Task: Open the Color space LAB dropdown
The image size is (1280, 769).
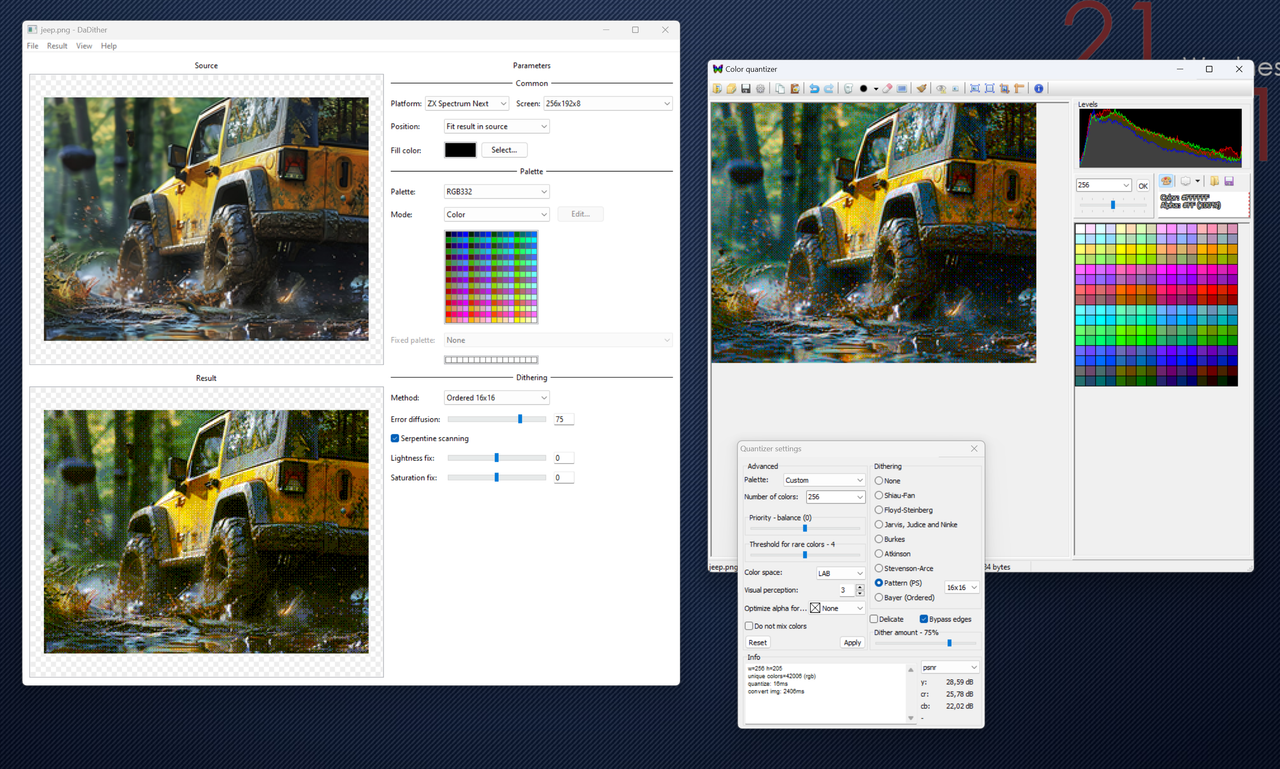Action: pos(840,573)
